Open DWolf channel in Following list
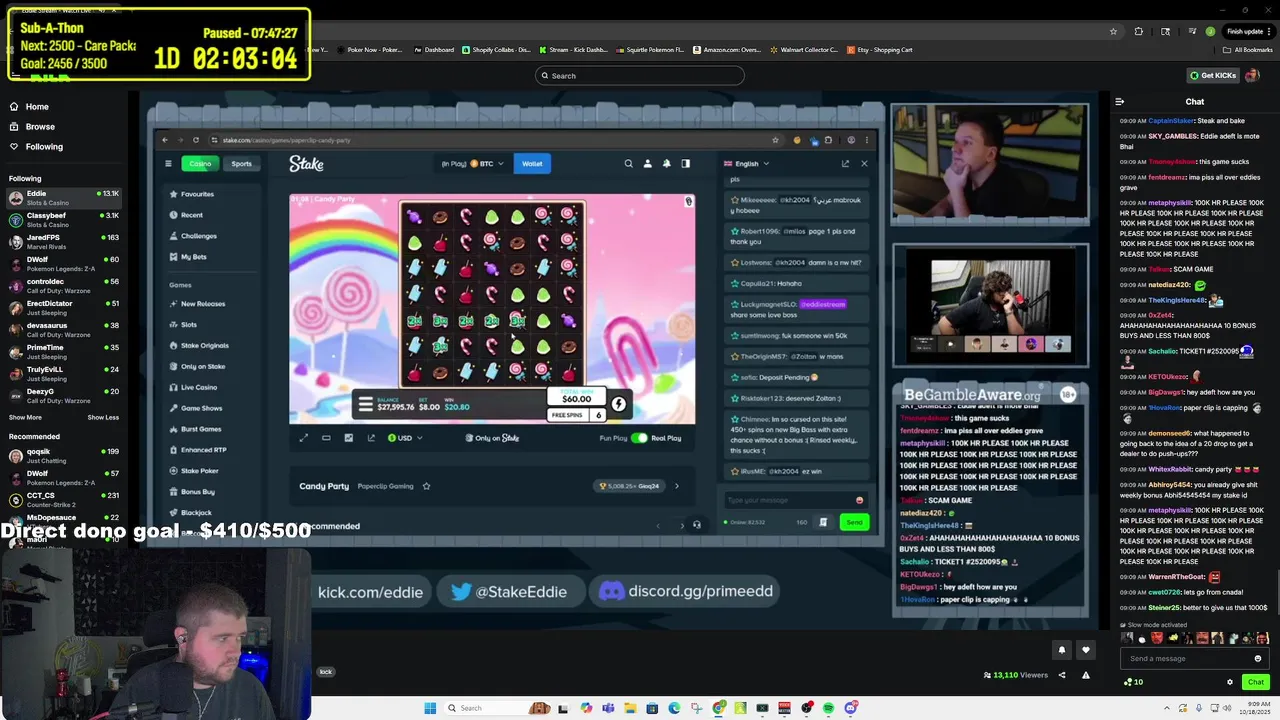The height and width of the screenshot is (720, 1280). tap(62, 263)
